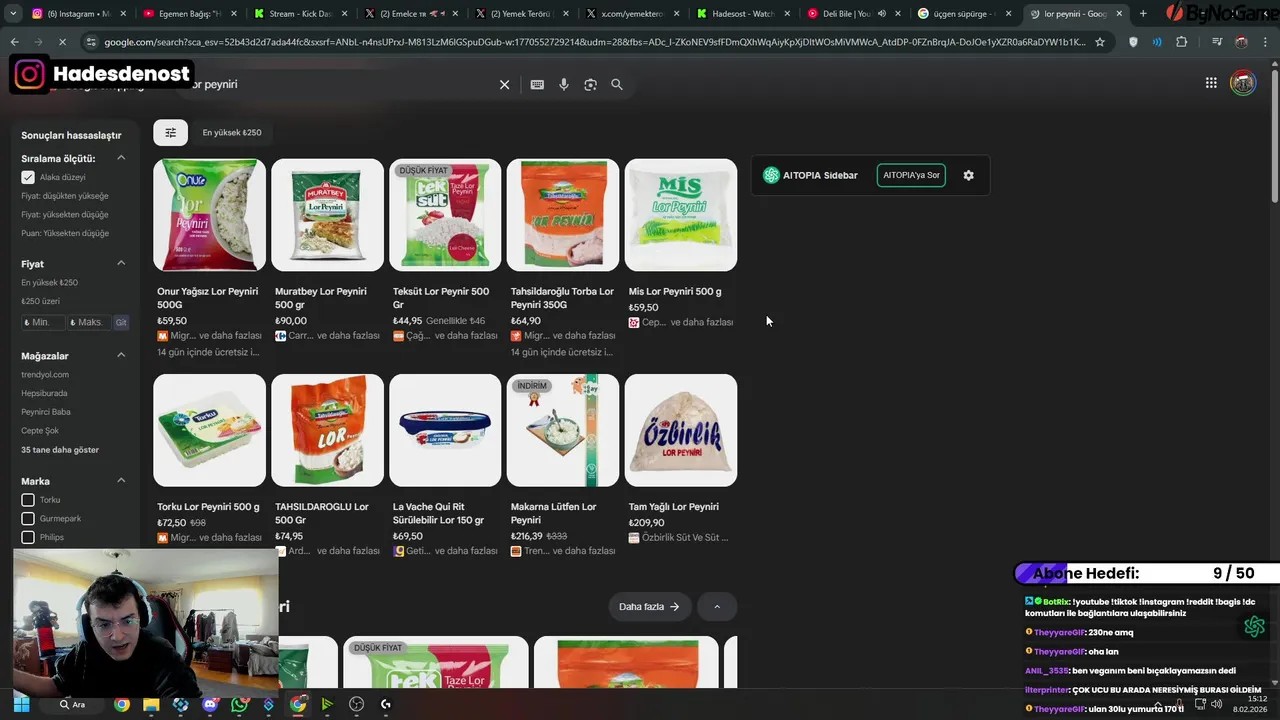This screenshot has height=720, width=1280.
Task: Click the Daha fazla button
Action: click(x=649, y=607)
